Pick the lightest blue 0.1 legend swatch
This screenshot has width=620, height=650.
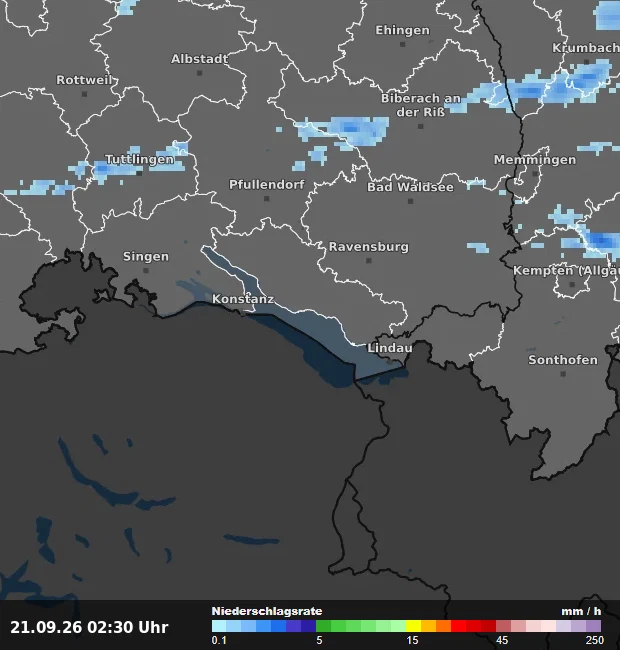[219, 626]
